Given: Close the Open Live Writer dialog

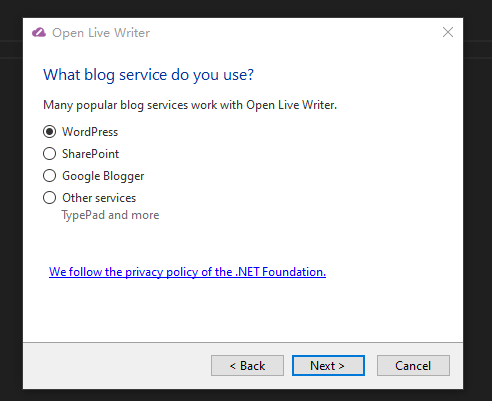Looking at the screenshot, I should [448, 32].
